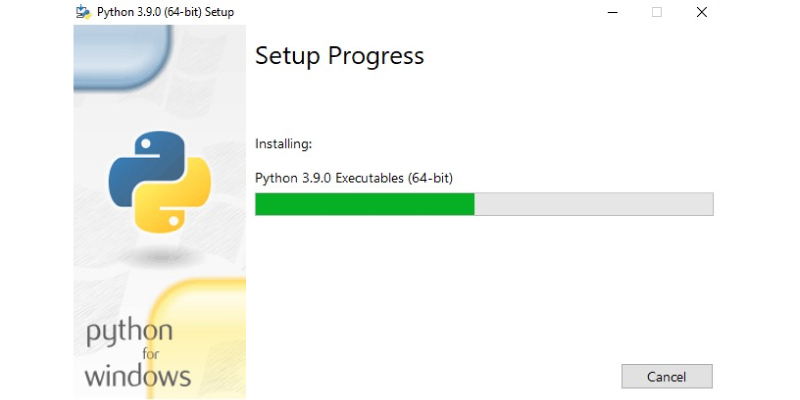Click the Installing: label
This screenshot has width=800, height=400.
[x=283, y=144]
